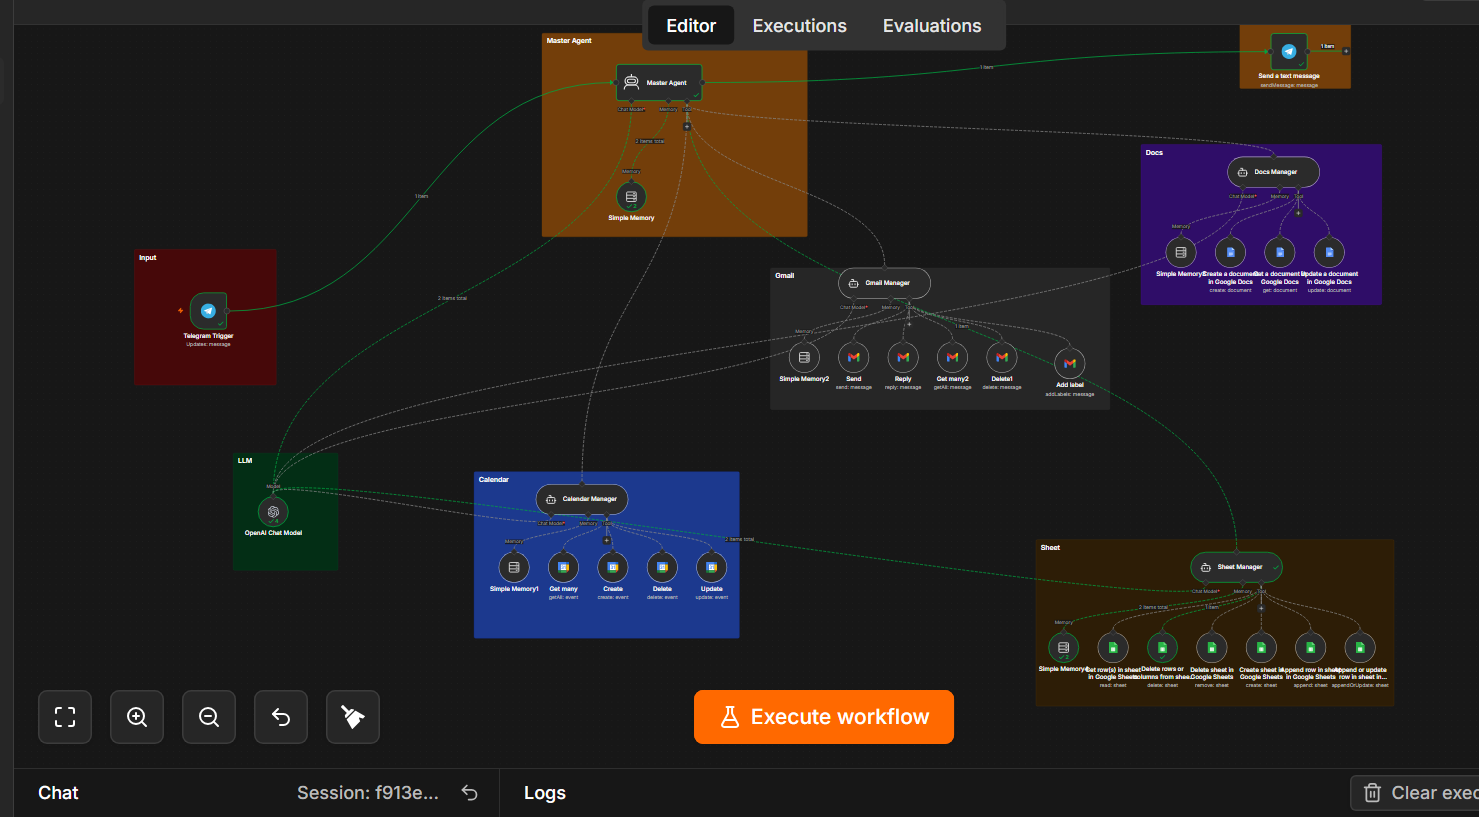Open the Executions tab
1479x817 pixels.
799,26
